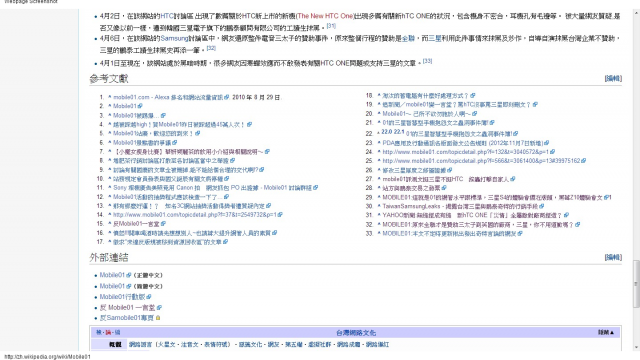Click lock icon beside 反Samobile01專頁
The height and width of the screenshot is (360, 640).
[158, 318]
